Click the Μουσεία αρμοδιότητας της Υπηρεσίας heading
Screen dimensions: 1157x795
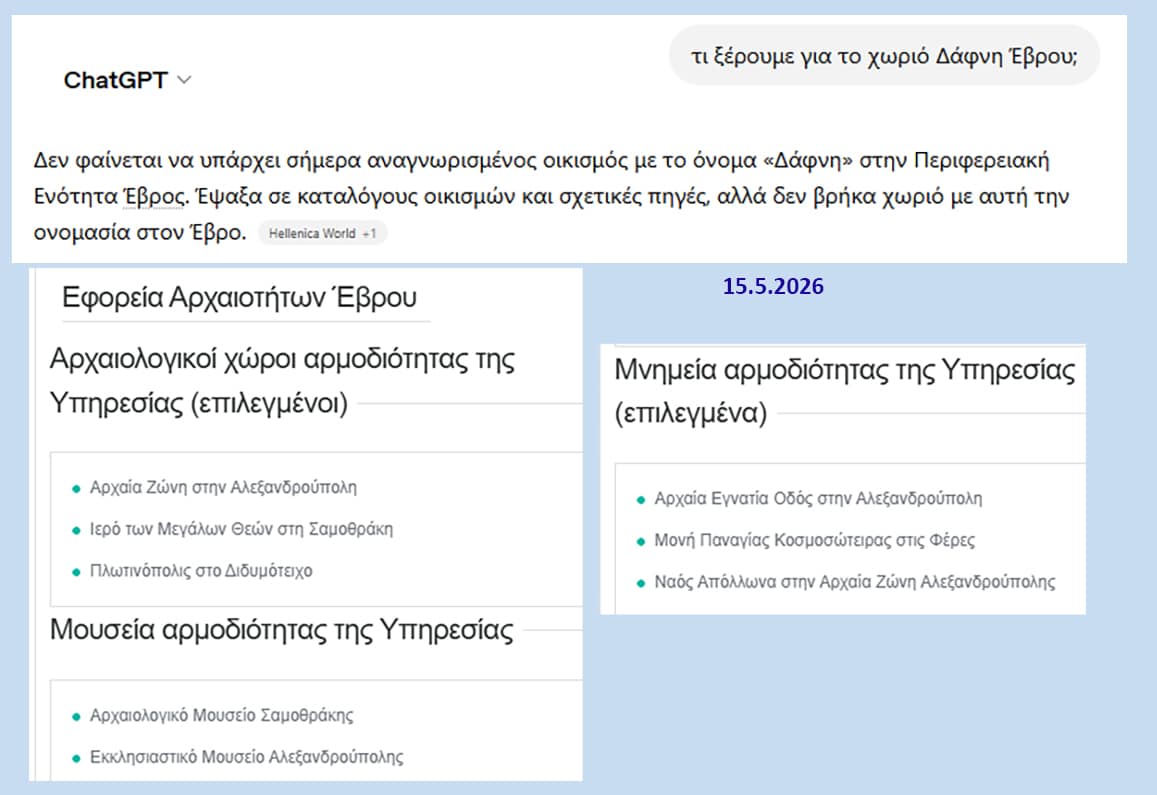click(x=281, y=630)
